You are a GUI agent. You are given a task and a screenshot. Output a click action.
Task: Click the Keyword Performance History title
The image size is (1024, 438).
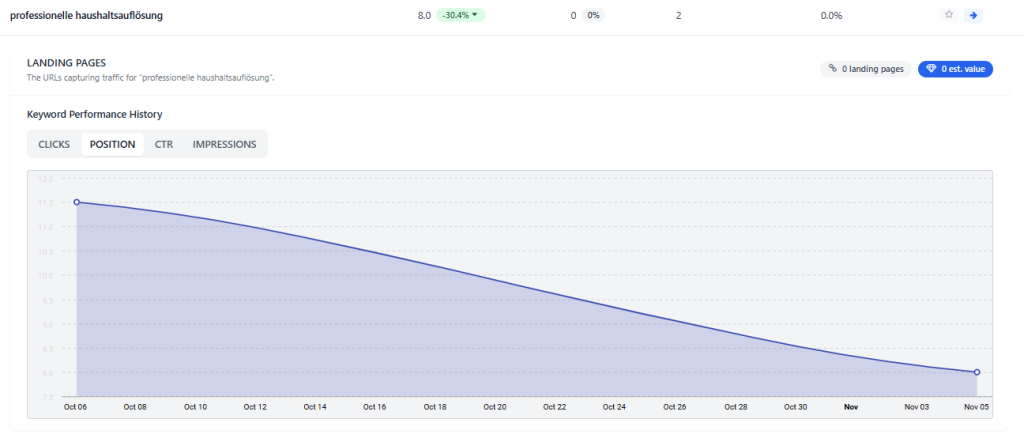pyautogui.click(x=94, y=115)
